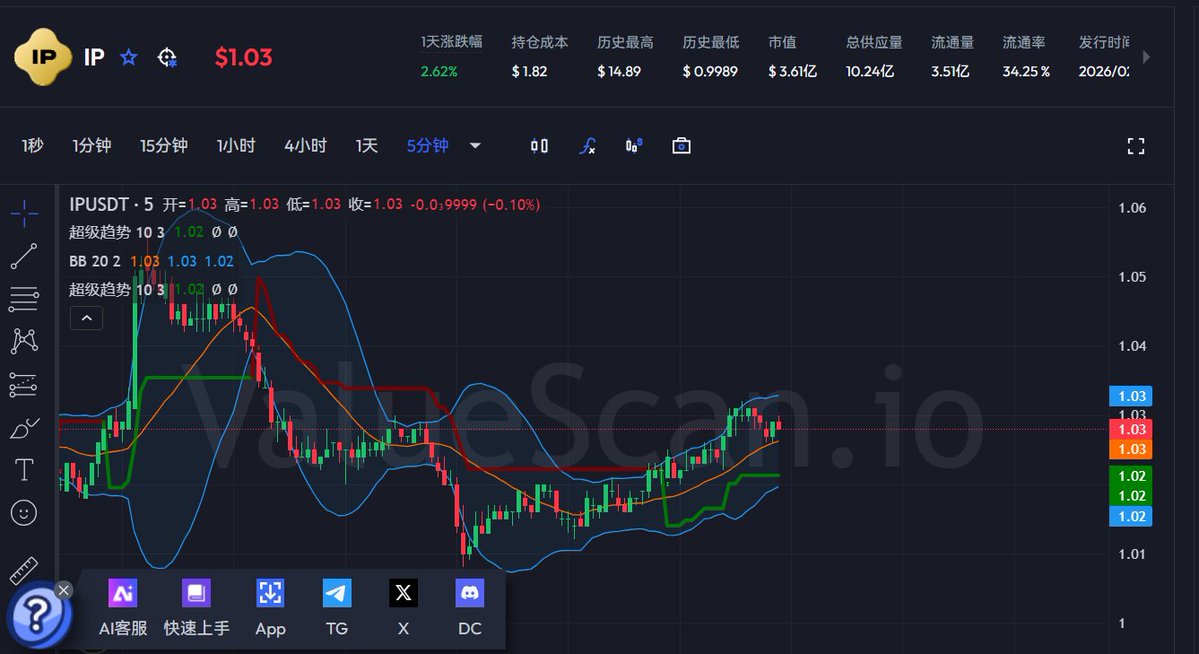The image size is (1199, 654).
Task: Select the first 超级趋势 10 3 indicator
Action: 116,232
